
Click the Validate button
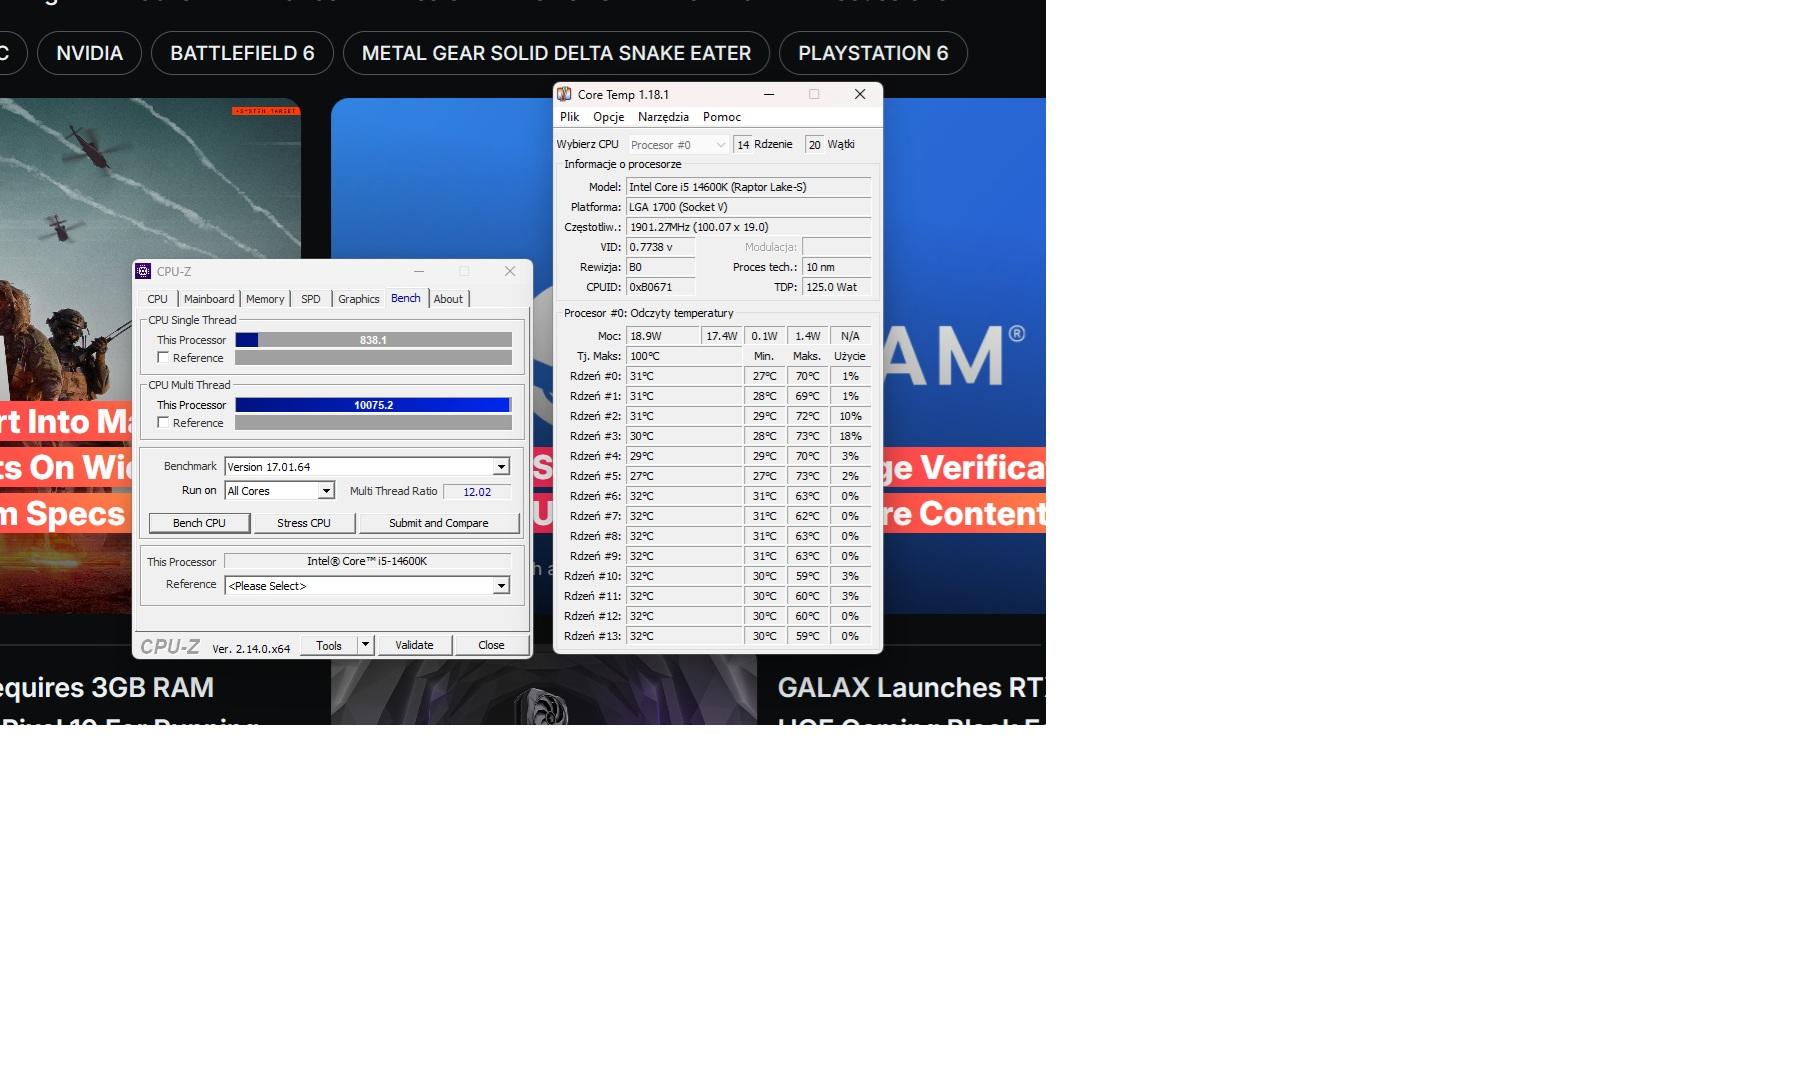coord(414,645)
